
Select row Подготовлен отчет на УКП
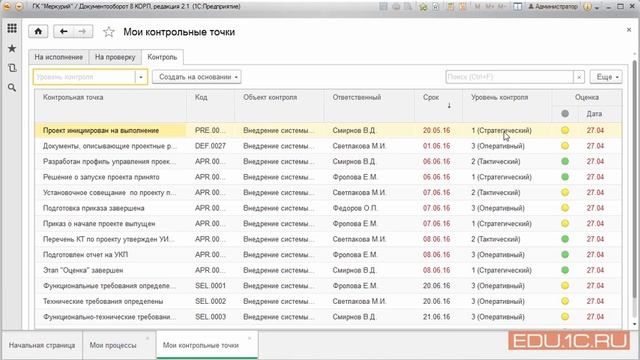329,255
